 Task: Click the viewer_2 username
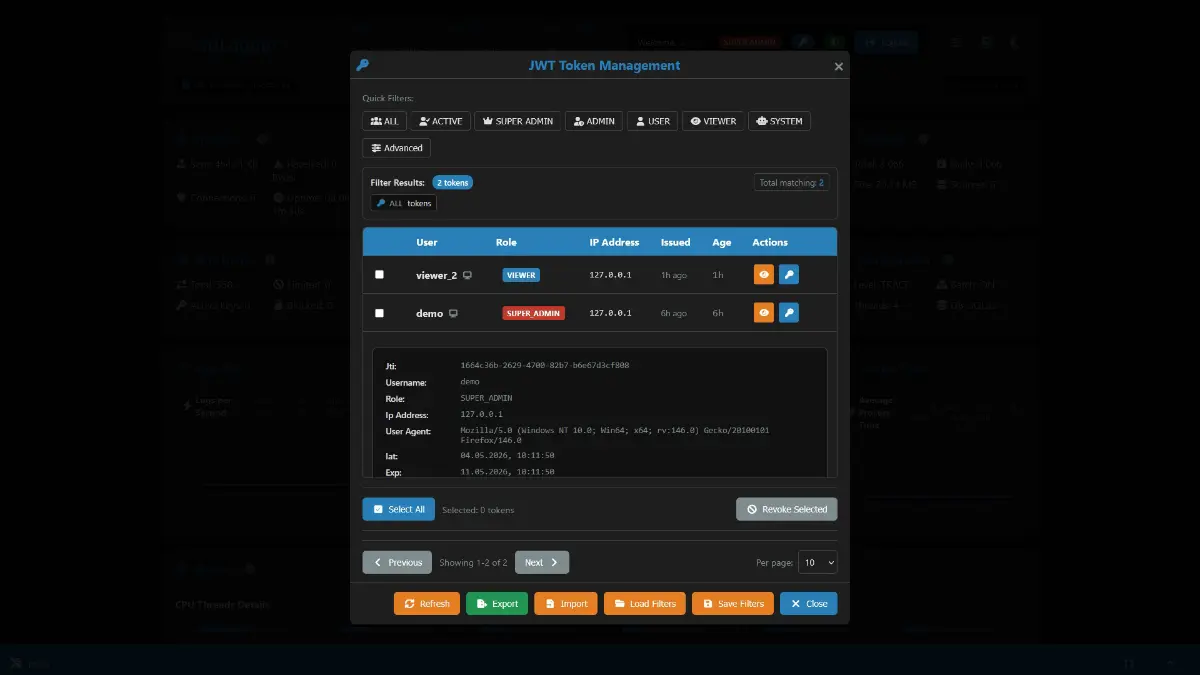click(x=436, y=275)
